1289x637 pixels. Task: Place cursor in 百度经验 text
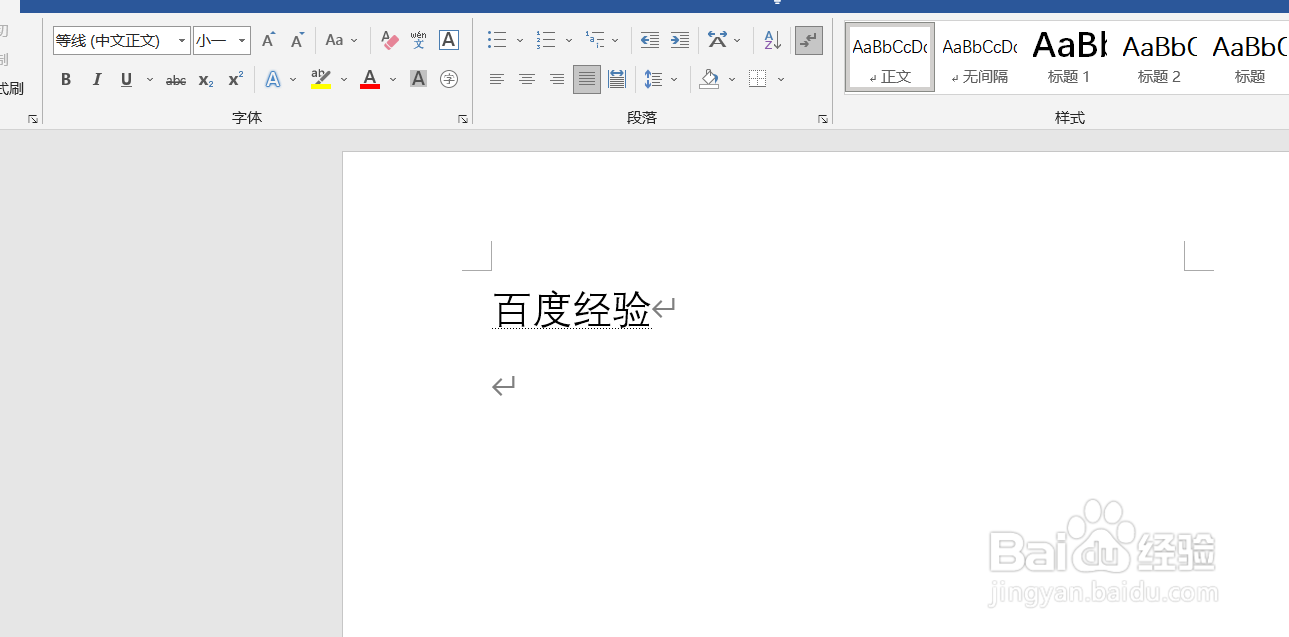(572, 310)
